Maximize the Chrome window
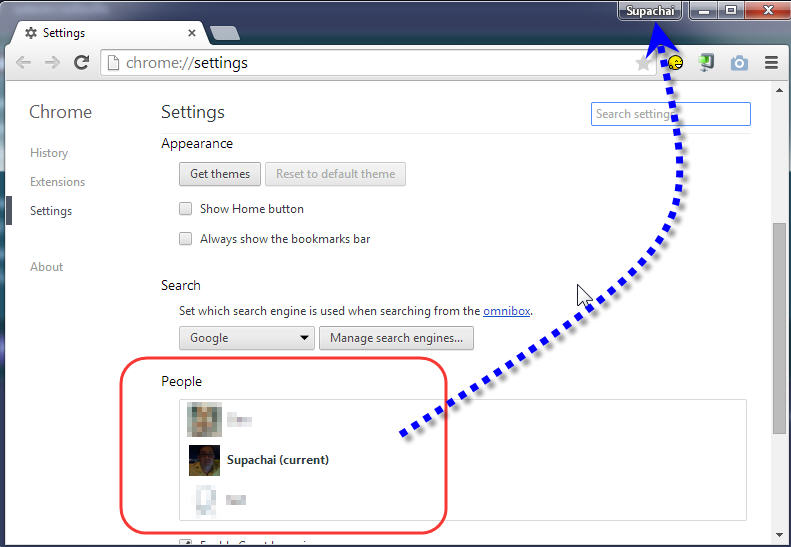This screenshot has width=791, height=547. (x=731, y=11)
